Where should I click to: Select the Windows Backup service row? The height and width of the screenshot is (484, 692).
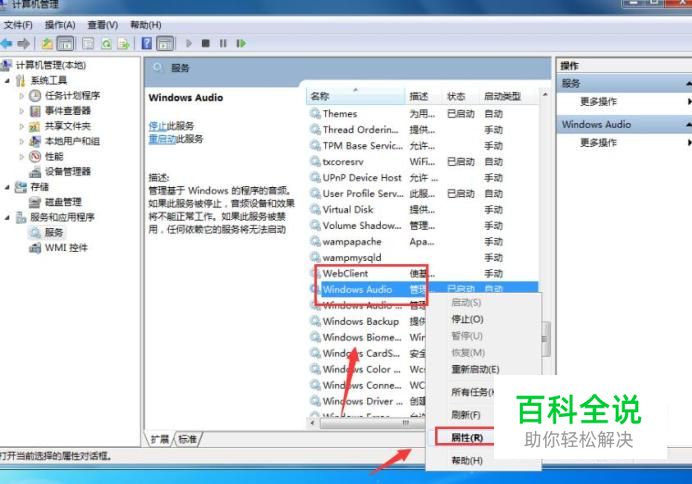(367, 321)
